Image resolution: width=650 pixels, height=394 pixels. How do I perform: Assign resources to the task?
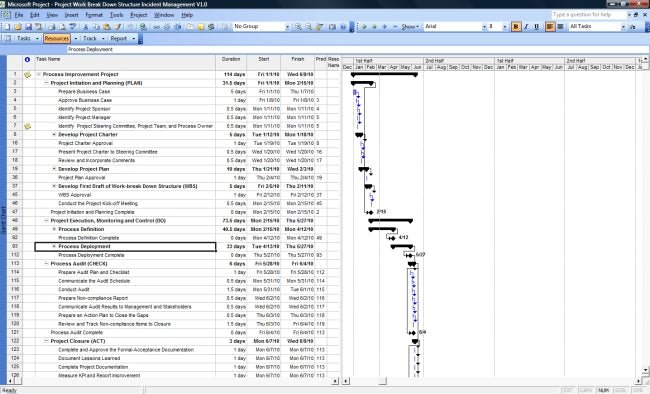pos(211,27)
